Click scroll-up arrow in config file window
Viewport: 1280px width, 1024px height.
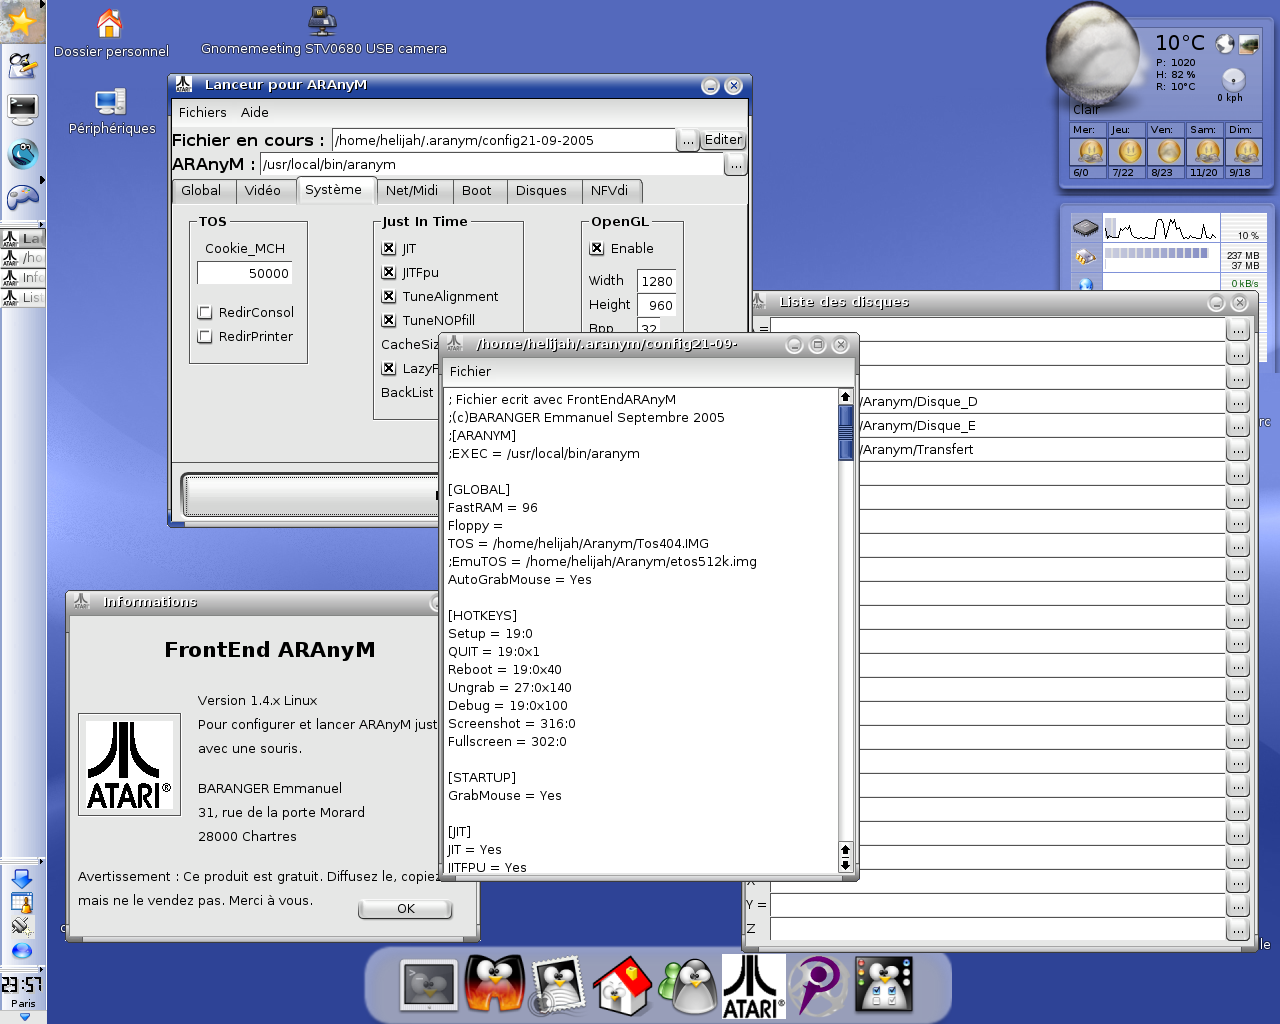pyautogui.click(x=846, y=397)
